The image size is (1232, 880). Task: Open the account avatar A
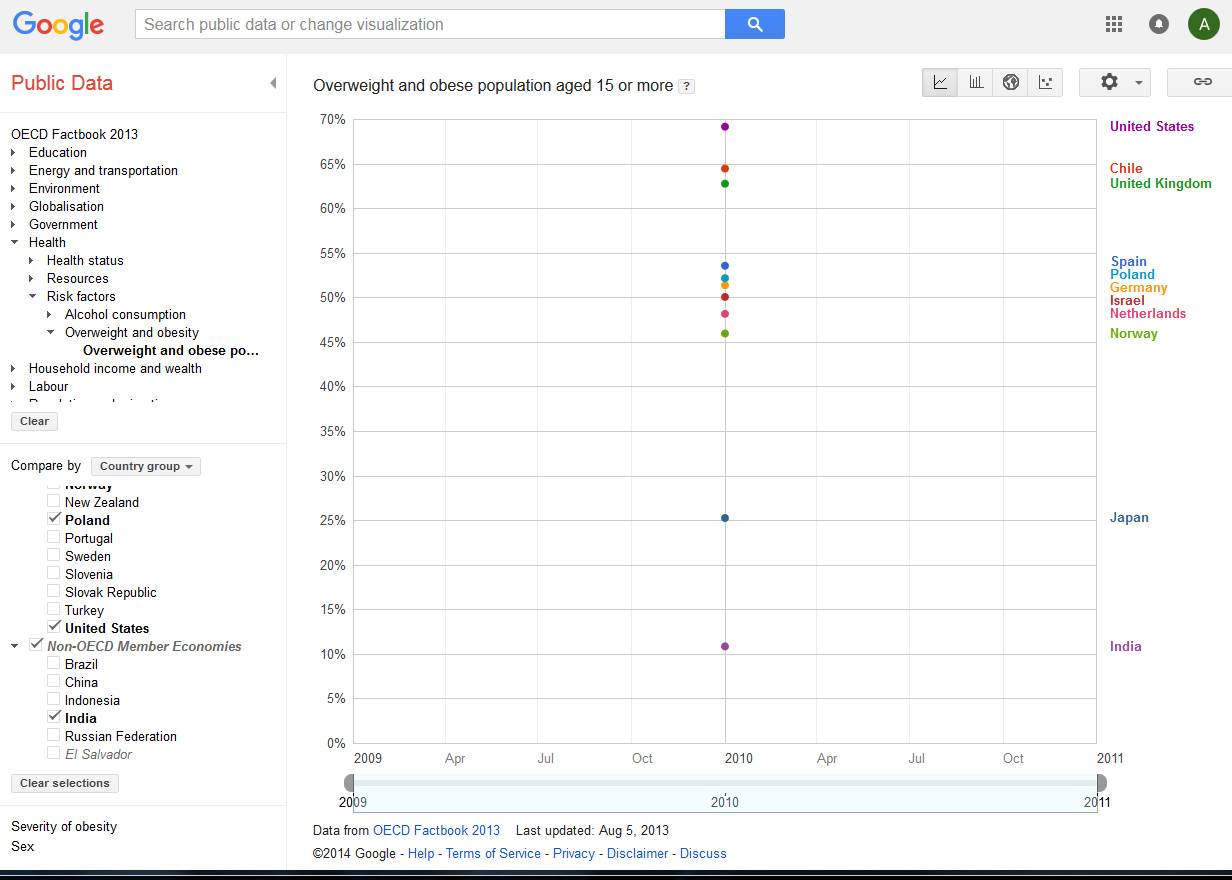pyautogui.click(x=1203, y=24)
